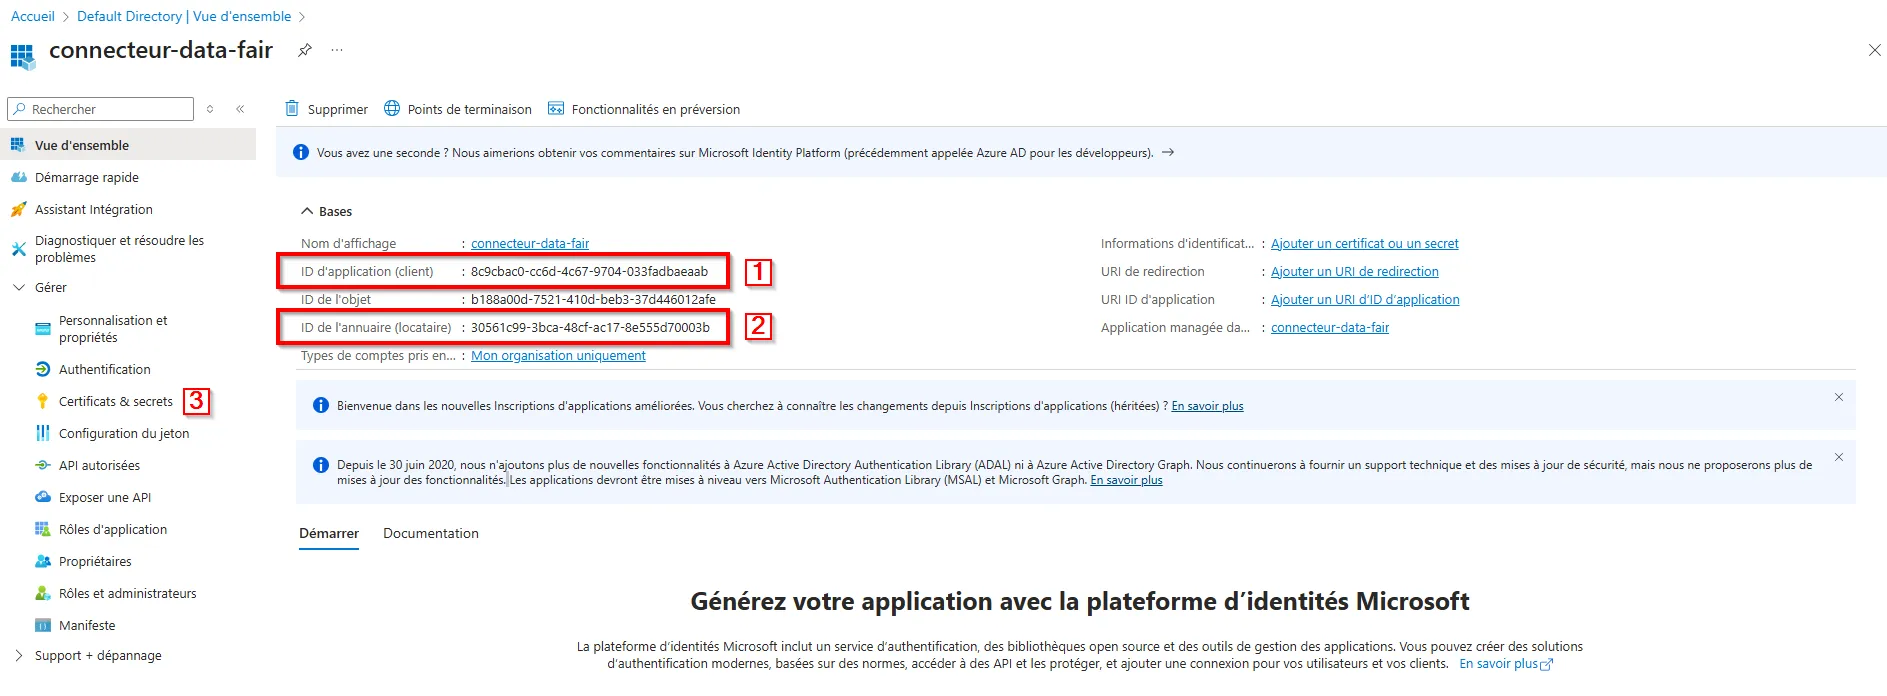Click the API autorisées icon
Image resolution: width=1887 pixels, height=696 pixels.
click(42, 465)
